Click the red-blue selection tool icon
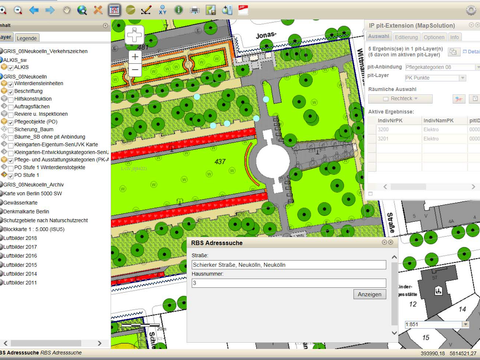Image resolution: width=480 pixels, height=360 pixels. click(459, 99)
